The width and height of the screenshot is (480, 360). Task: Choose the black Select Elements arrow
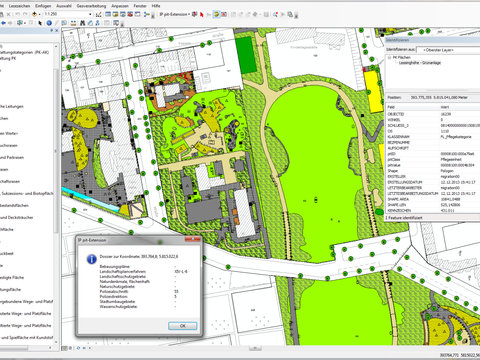click(x=40, y=23)
